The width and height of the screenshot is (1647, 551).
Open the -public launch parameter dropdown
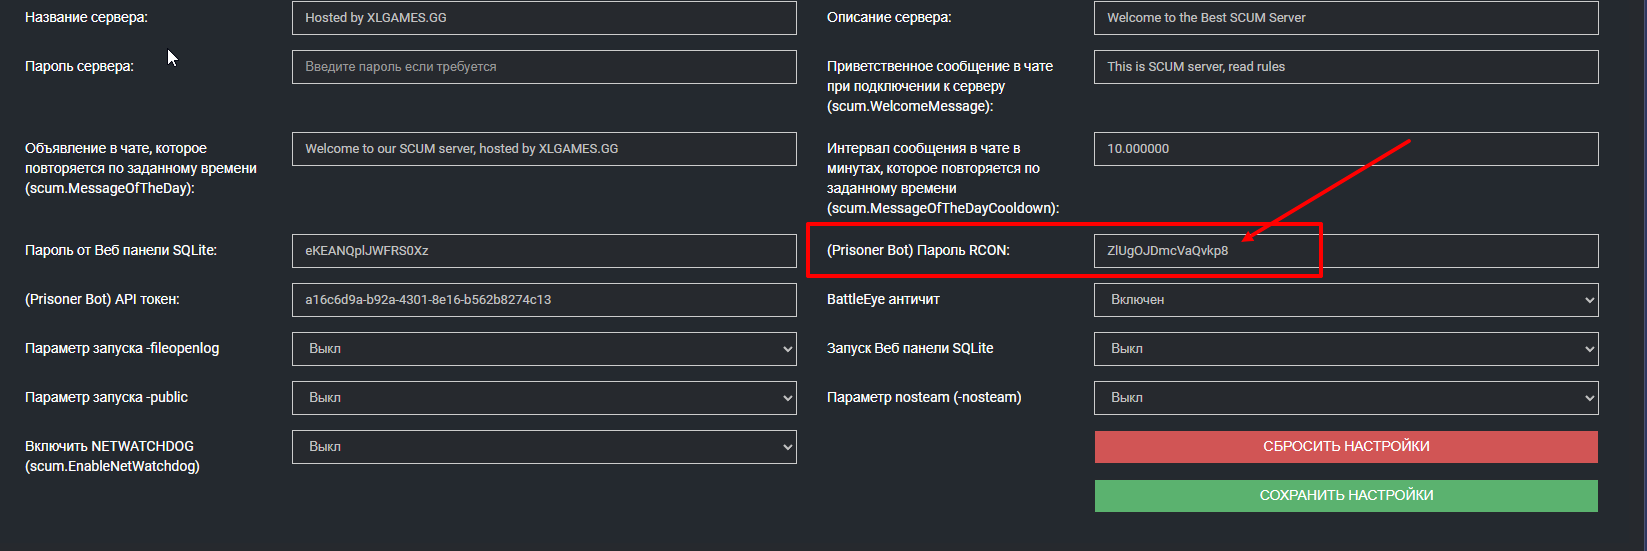point(544,398)
